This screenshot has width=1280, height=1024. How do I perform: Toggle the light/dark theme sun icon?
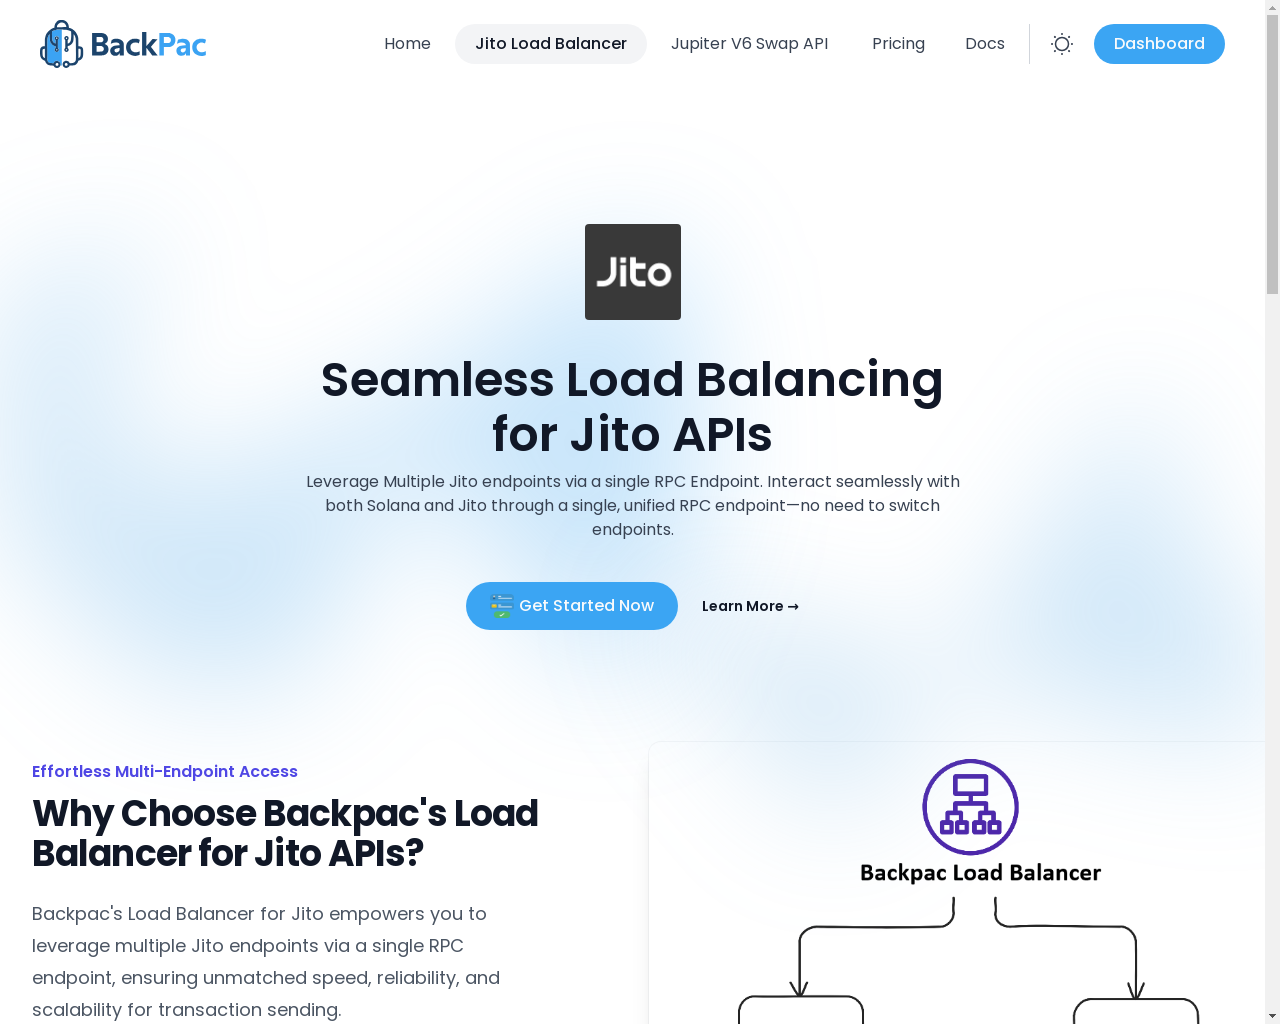(1062, 44)
